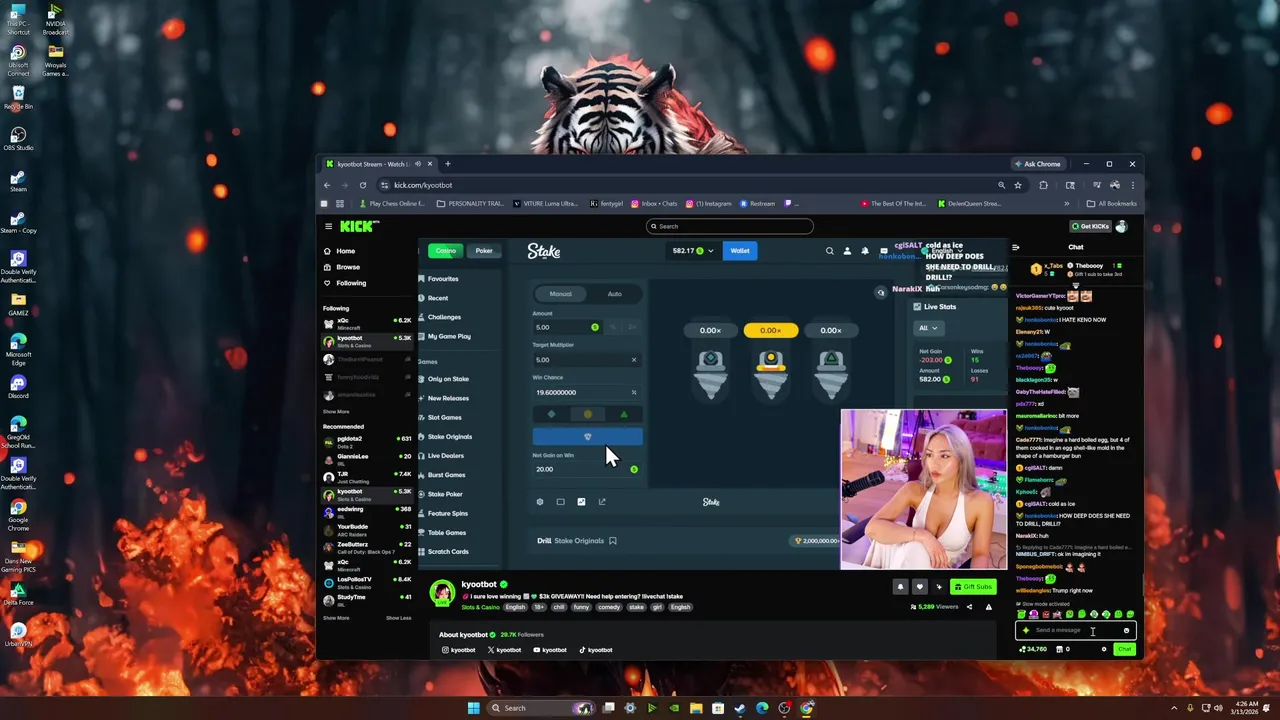Expand the bookmarks overflow chevron
This screenshot has height=720, width=1280.
[x=1066, y=204]
